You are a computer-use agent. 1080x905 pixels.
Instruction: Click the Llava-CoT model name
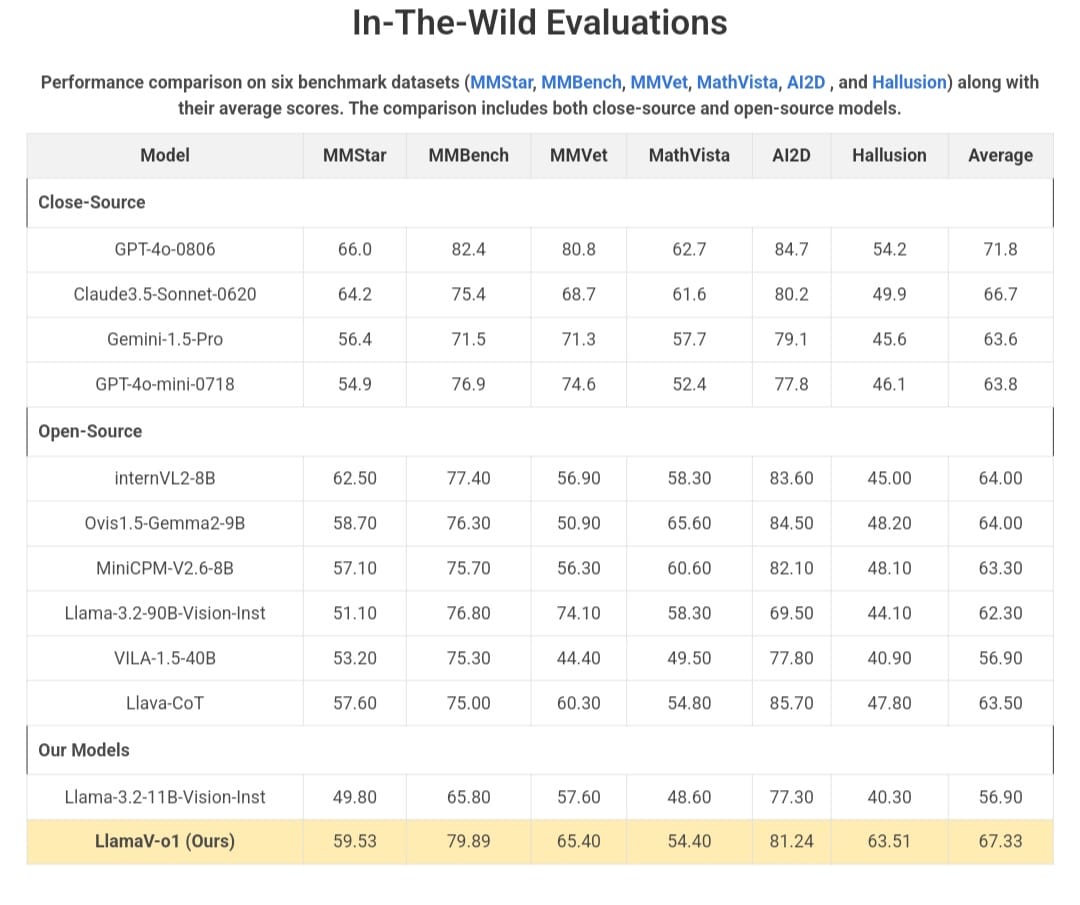pos(165,703)
